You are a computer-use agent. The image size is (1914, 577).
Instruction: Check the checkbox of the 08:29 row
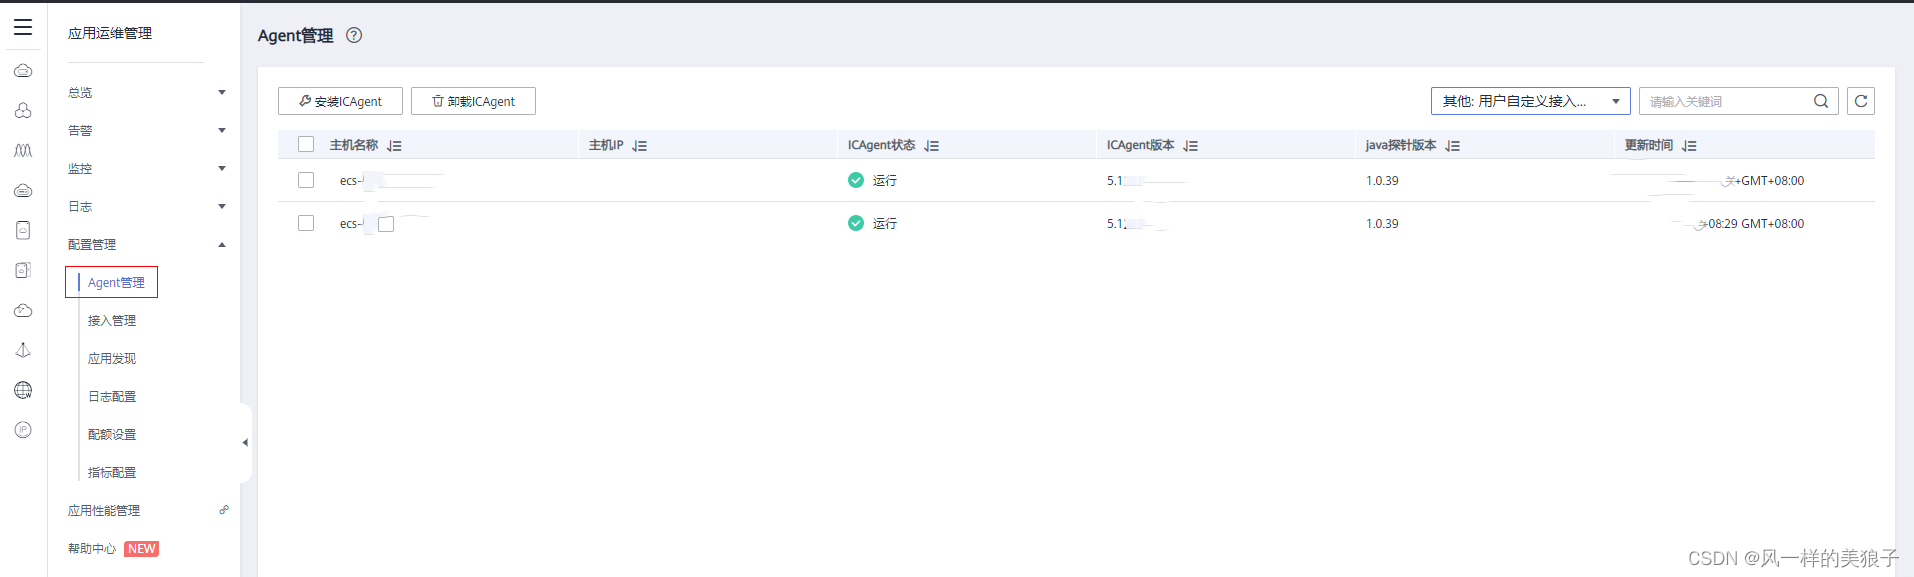[x=306, y=223]
